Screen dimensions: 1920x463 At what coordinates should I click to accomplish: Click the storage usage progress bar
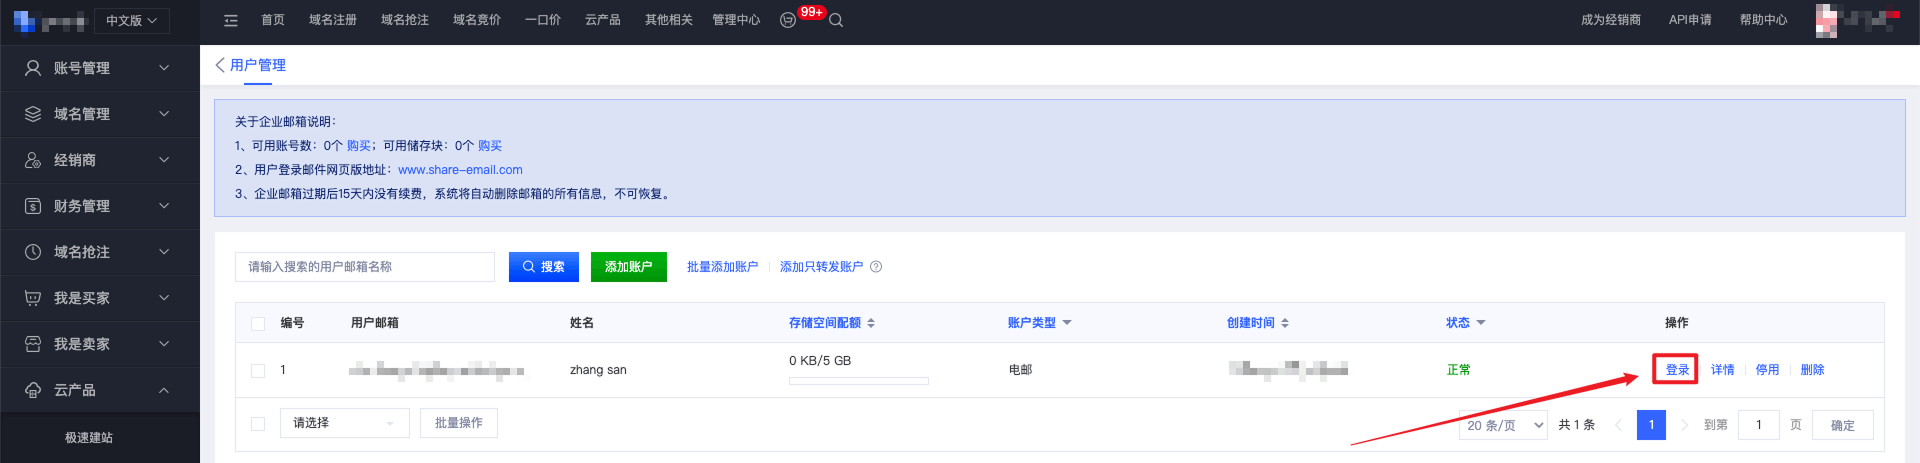click(x=858, y=381)
